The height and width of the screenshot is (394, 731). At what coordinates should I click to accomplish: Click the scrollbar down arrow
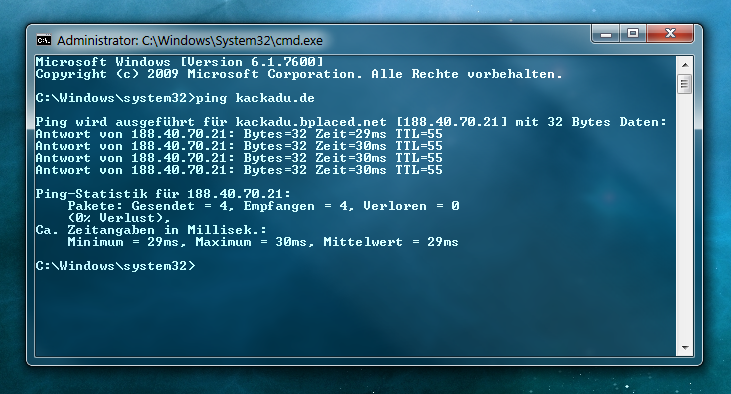tap(685, 347)
